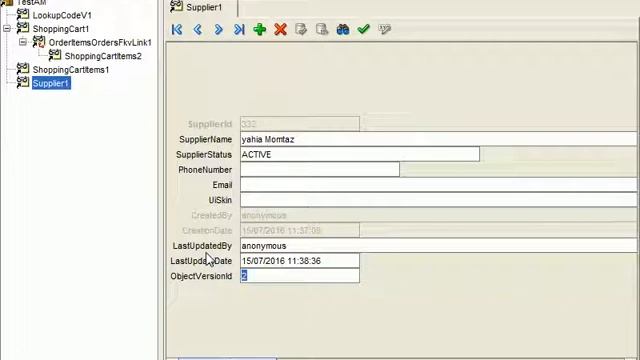Commit changes with green checkmark
The image size is (640, 360).
[363, 29]
